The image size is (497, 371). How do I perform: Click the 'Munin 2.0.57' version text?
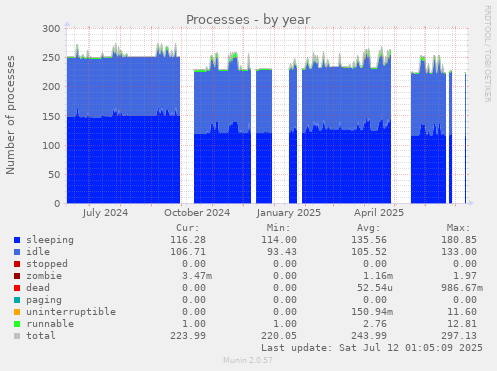point(248,360)
